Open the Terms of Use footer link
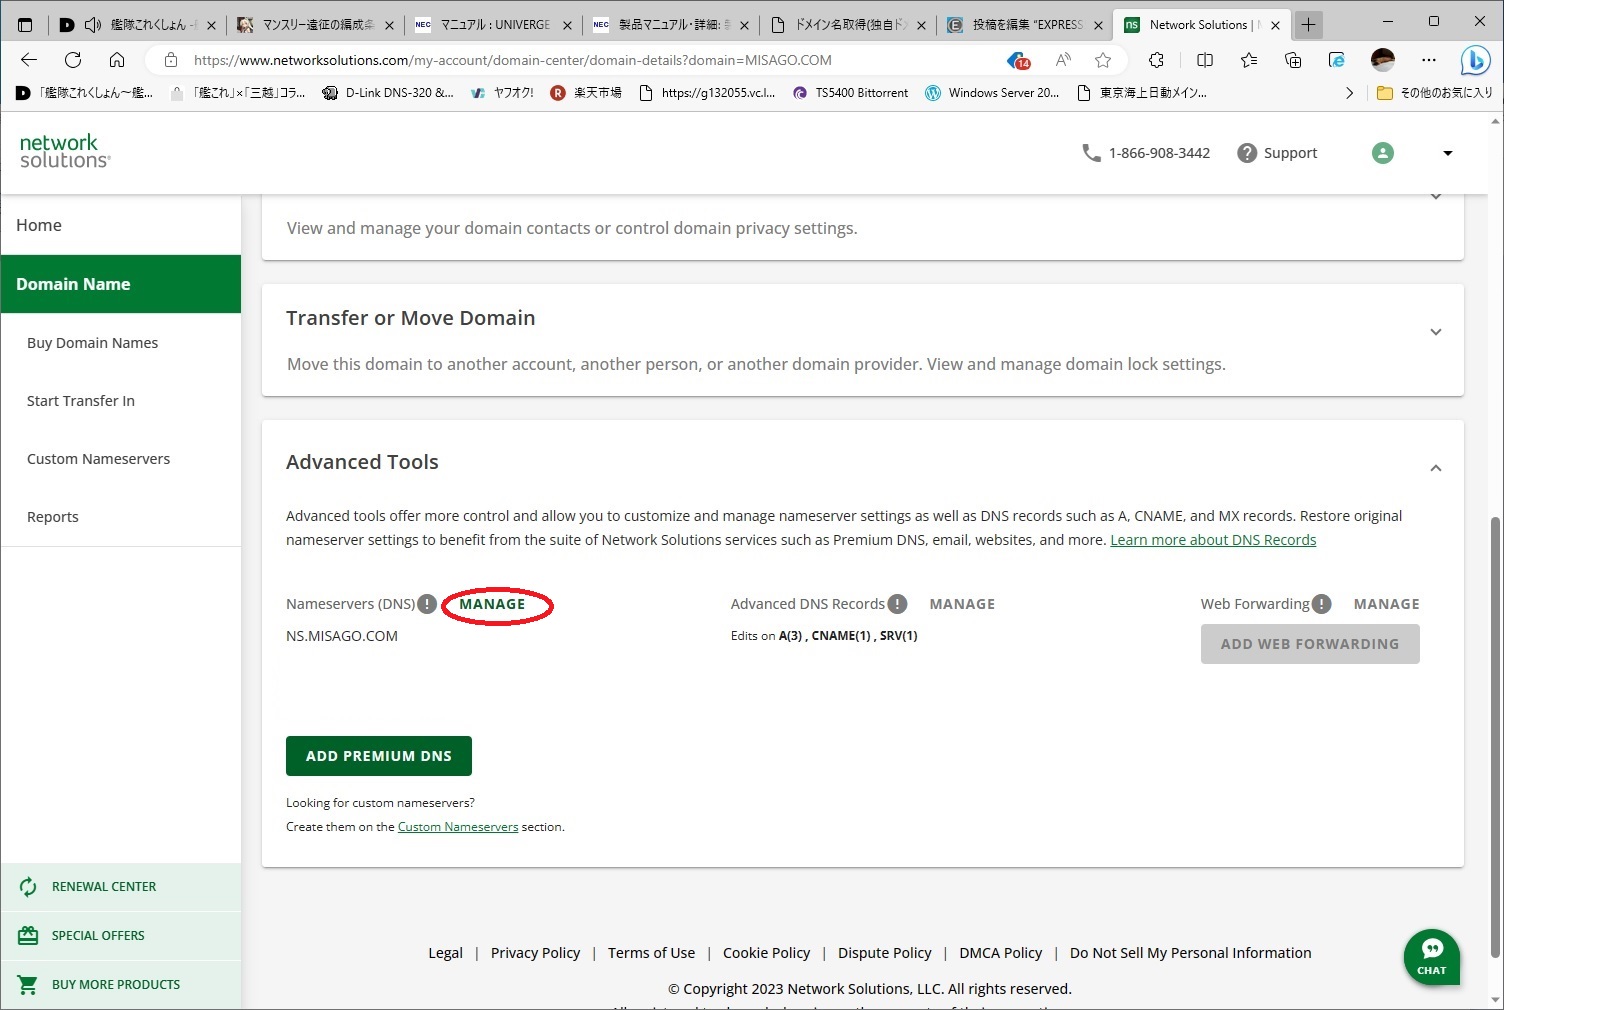 click(651, 953)
